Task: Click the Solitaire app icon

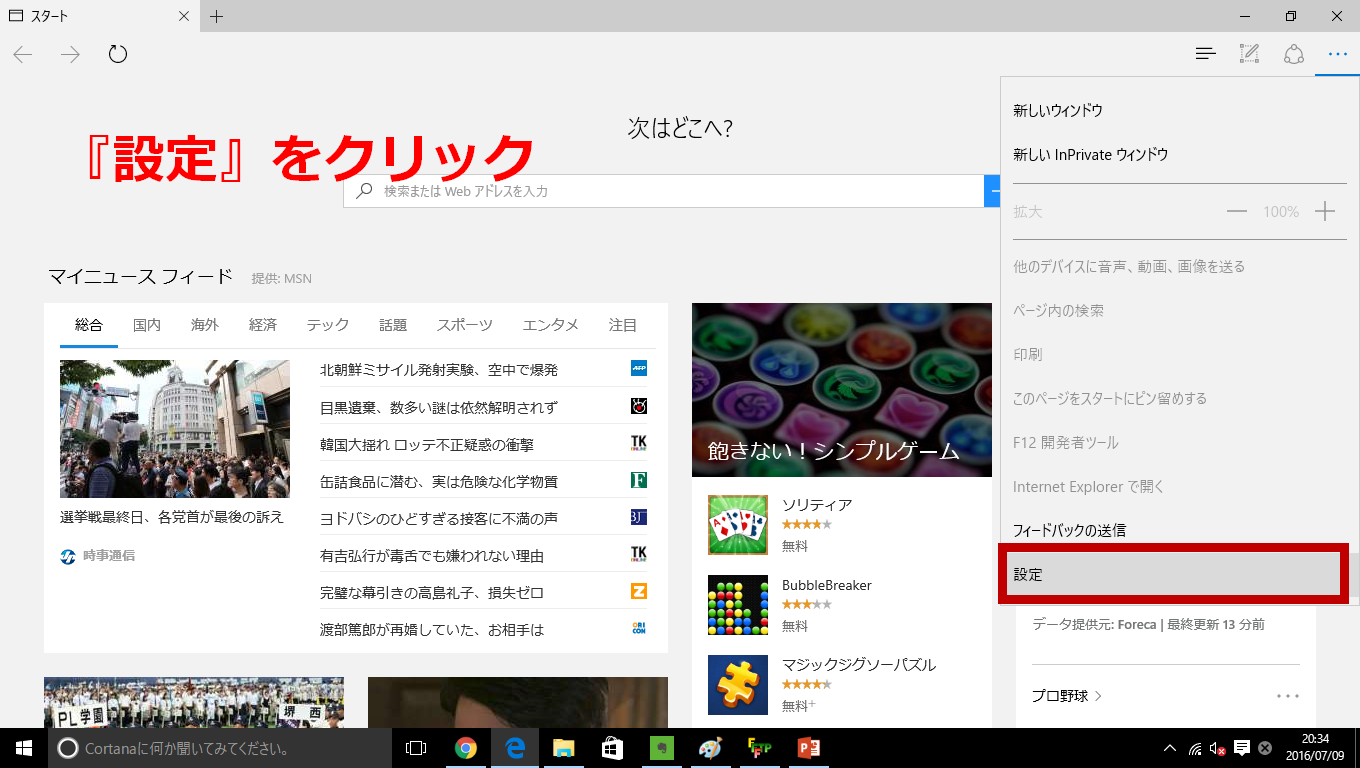Action: (738, 525)
